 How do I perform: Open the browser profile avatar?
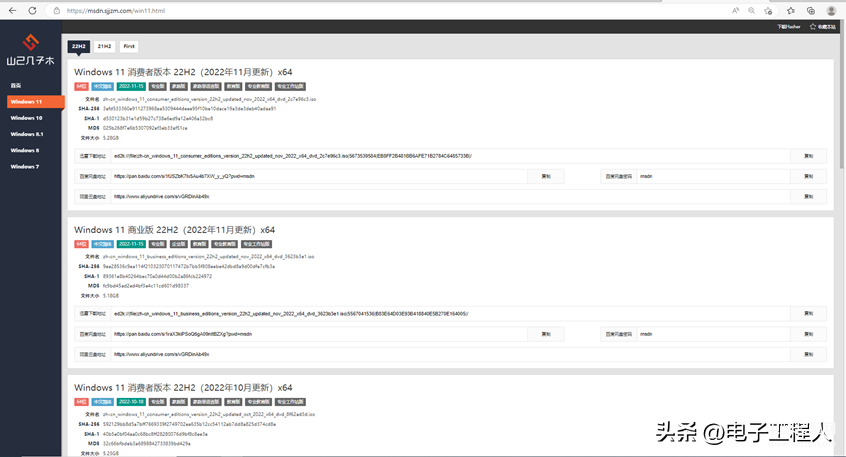tap(831, 10)
